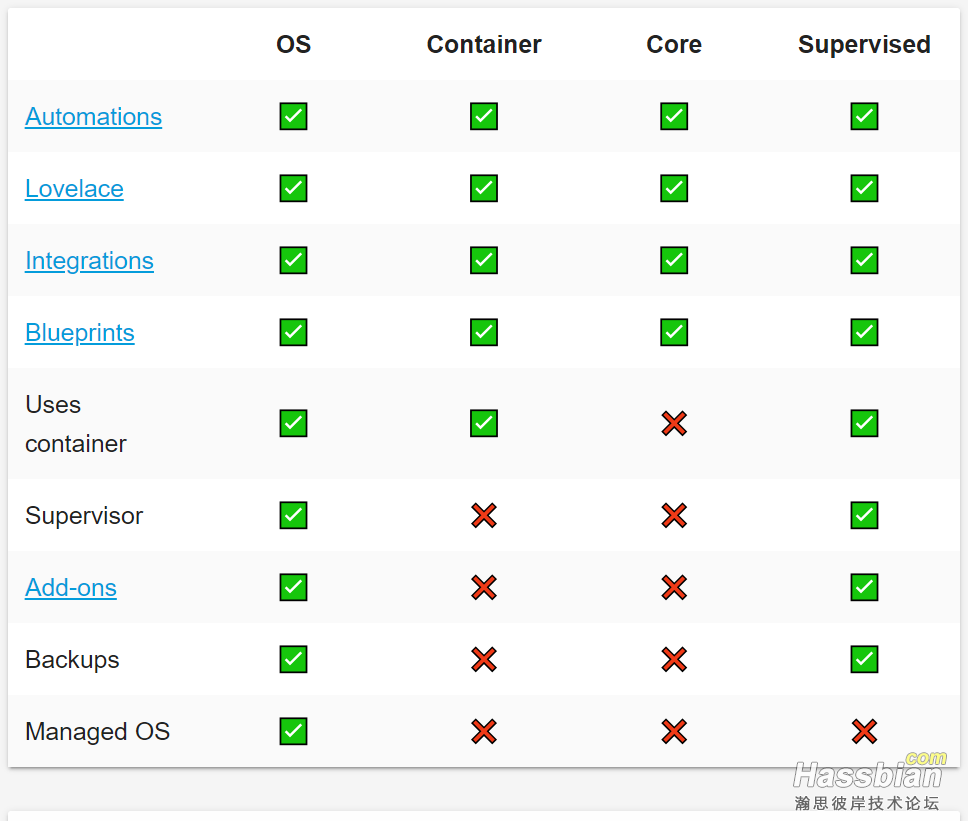
Task: Click the Integrations checkmark under Core
Action: (x=674, y=261)
